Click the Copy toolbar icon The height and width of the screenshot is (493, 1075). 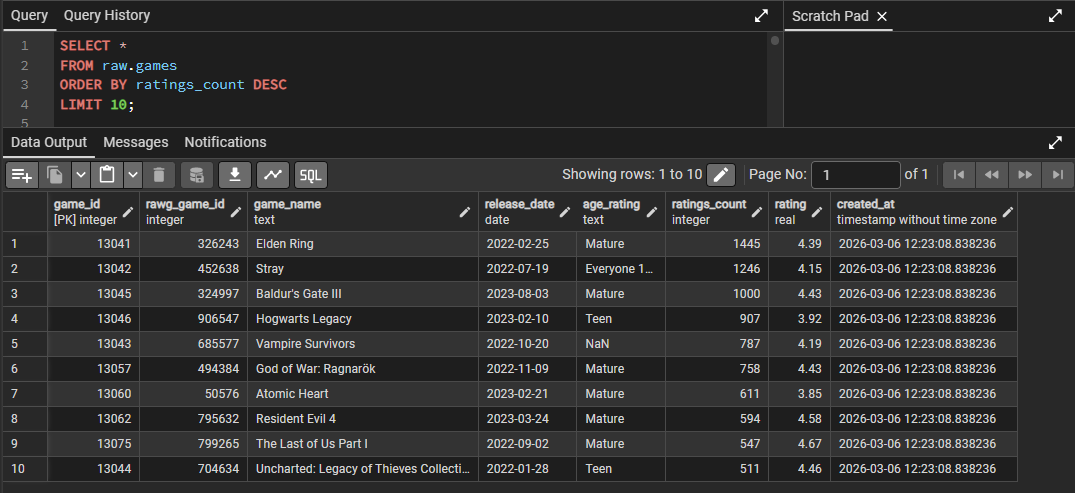click(55, 175)
